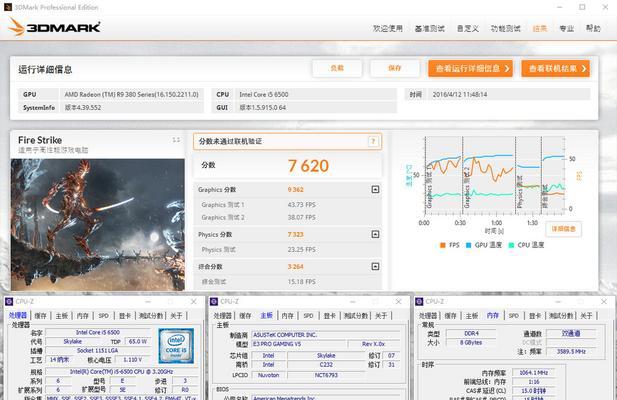The width and height of the screenshot is (617, 400).
Task: Open the 欢迎使用 menu in 3DMark
Action: (388, 28)
